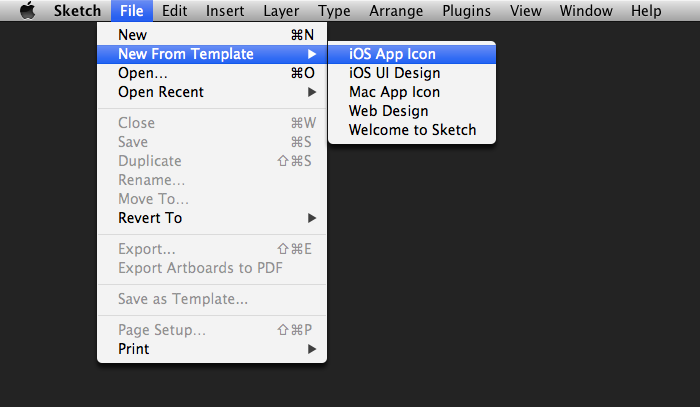Open the Arrange menu
700x407 pixels.
396,10
